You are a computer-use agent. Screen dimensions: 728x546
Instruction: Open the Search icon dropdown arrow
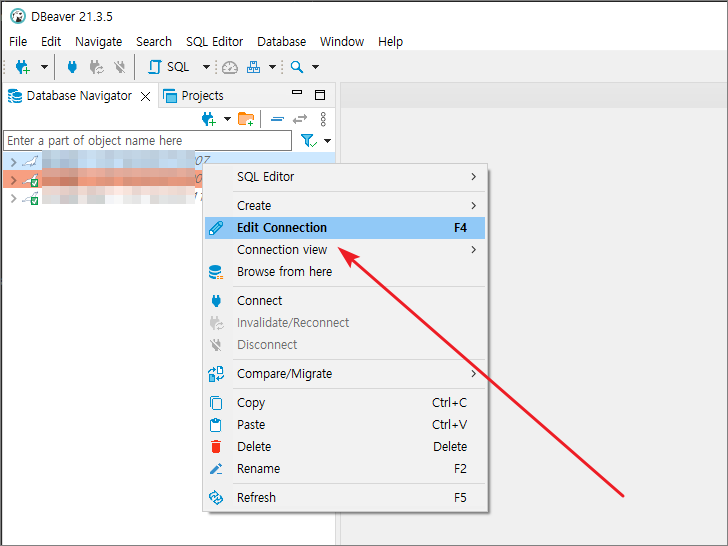pos(315,67)
